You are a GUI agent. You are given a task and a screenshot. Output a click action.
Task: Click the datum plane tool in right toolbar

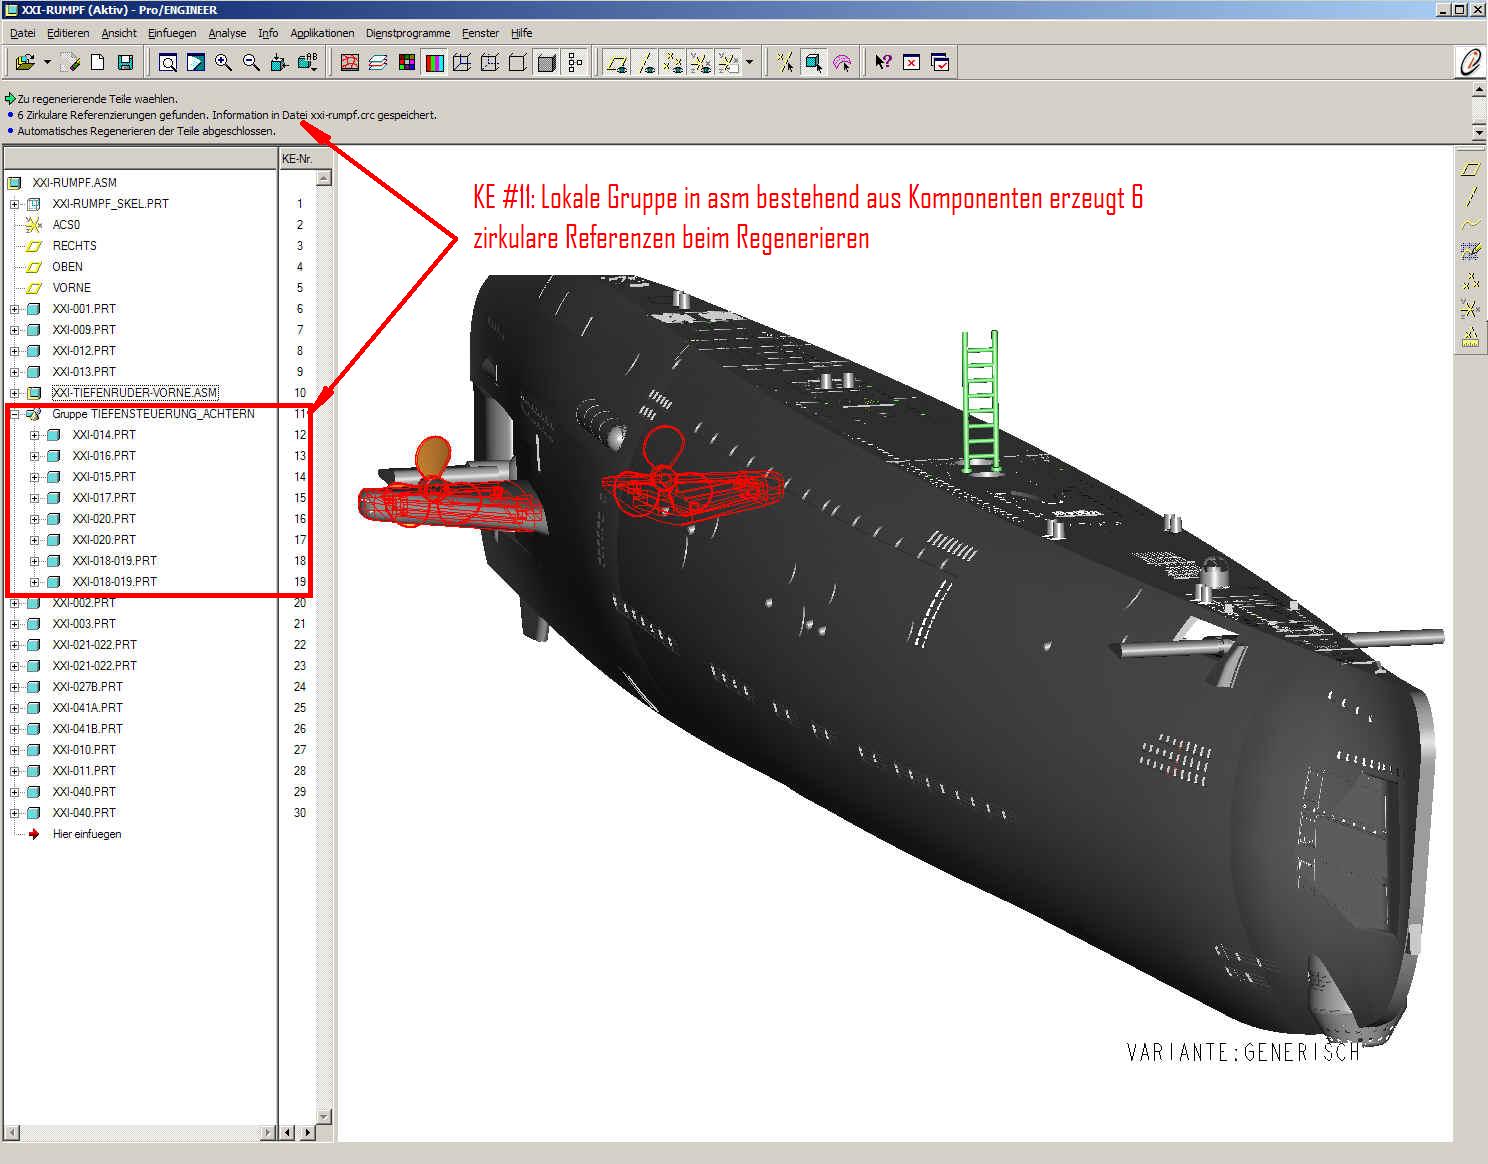click(x=1470, y=170)
